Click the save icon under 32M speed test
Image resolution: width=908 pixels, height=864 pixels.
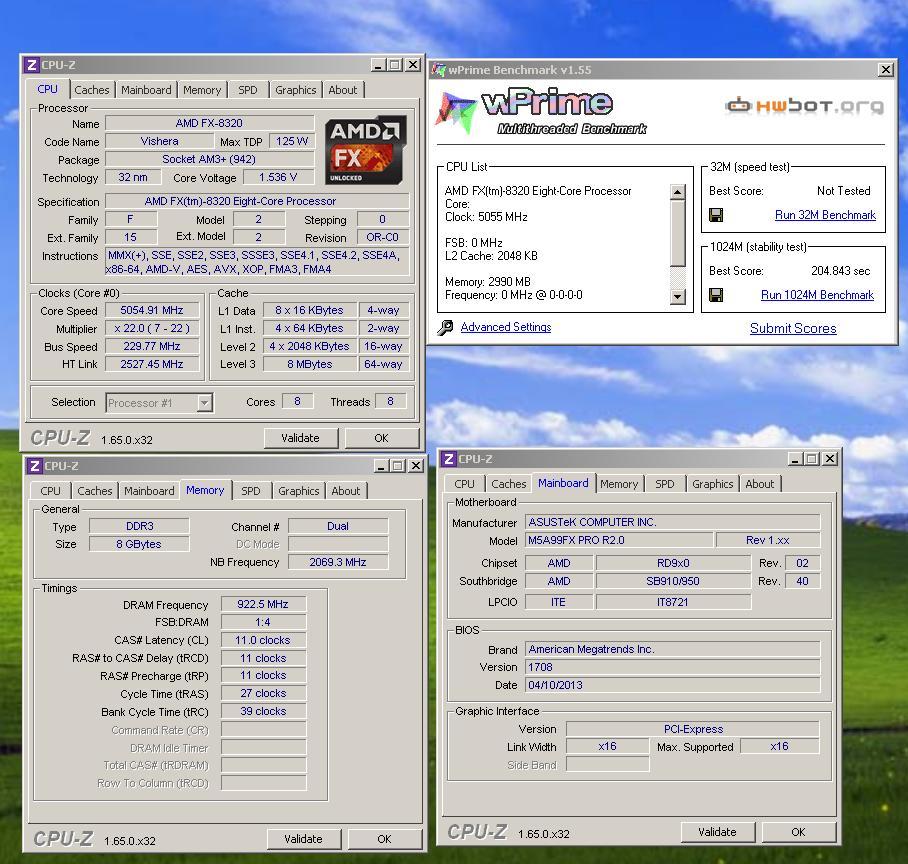coord(716,215)
